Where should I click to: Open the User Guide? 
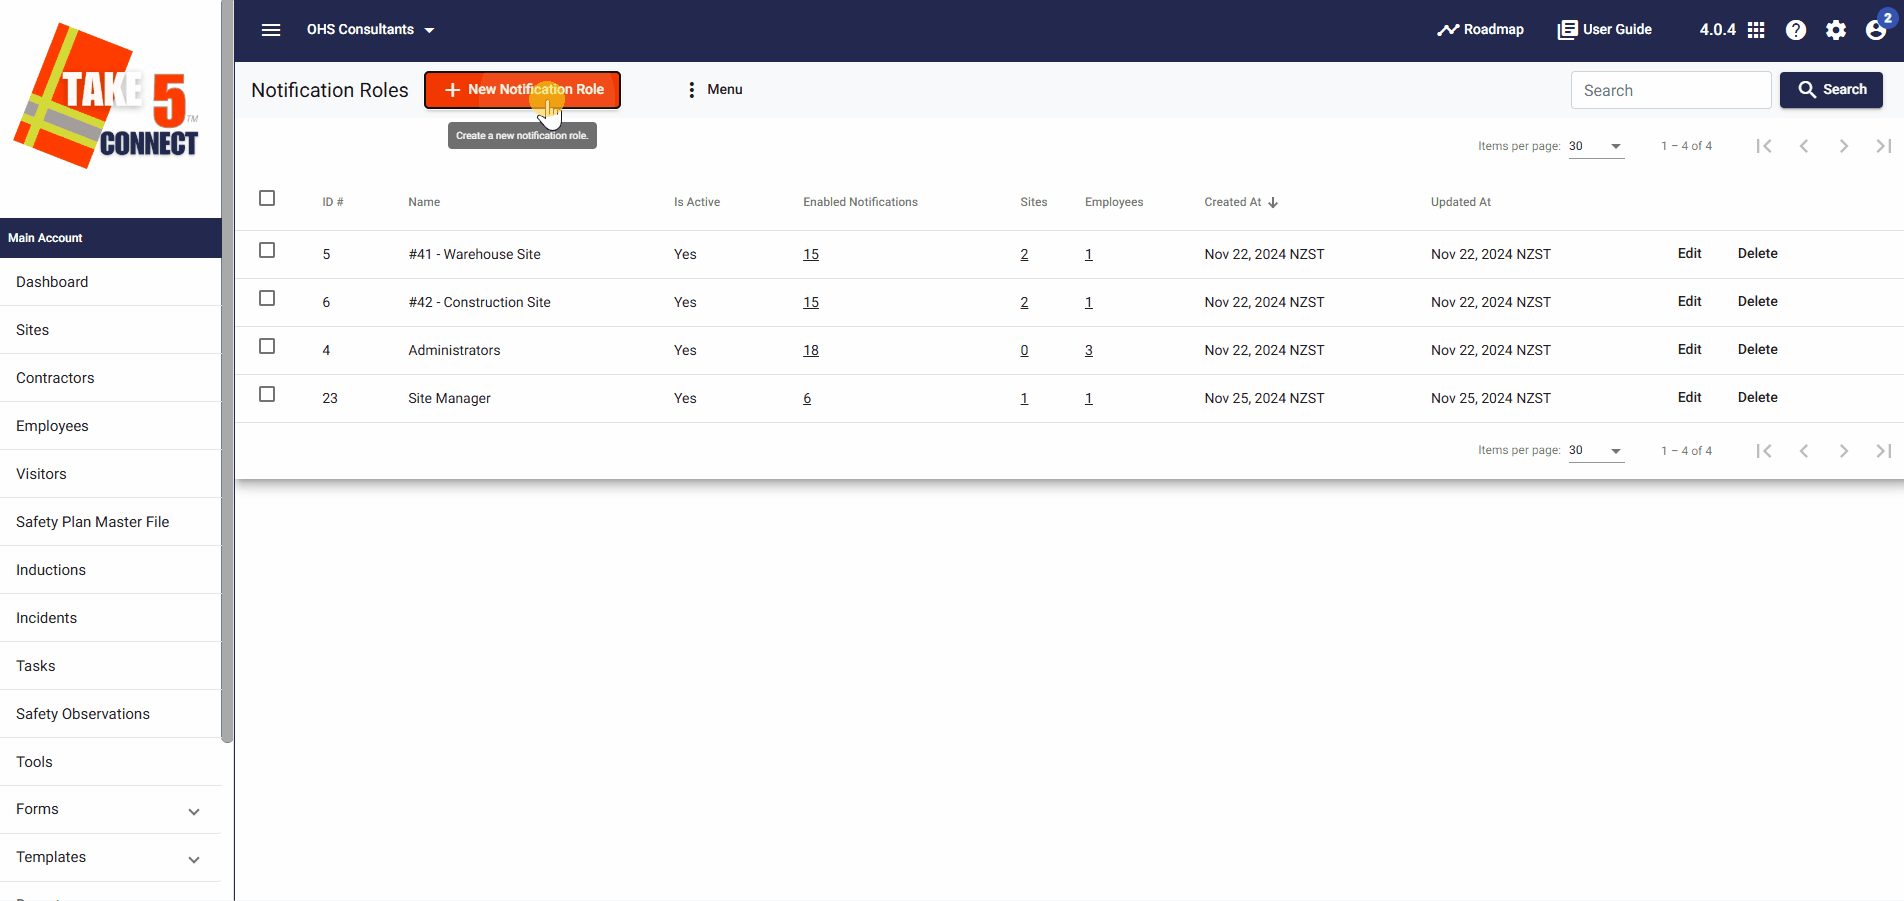1605,30
